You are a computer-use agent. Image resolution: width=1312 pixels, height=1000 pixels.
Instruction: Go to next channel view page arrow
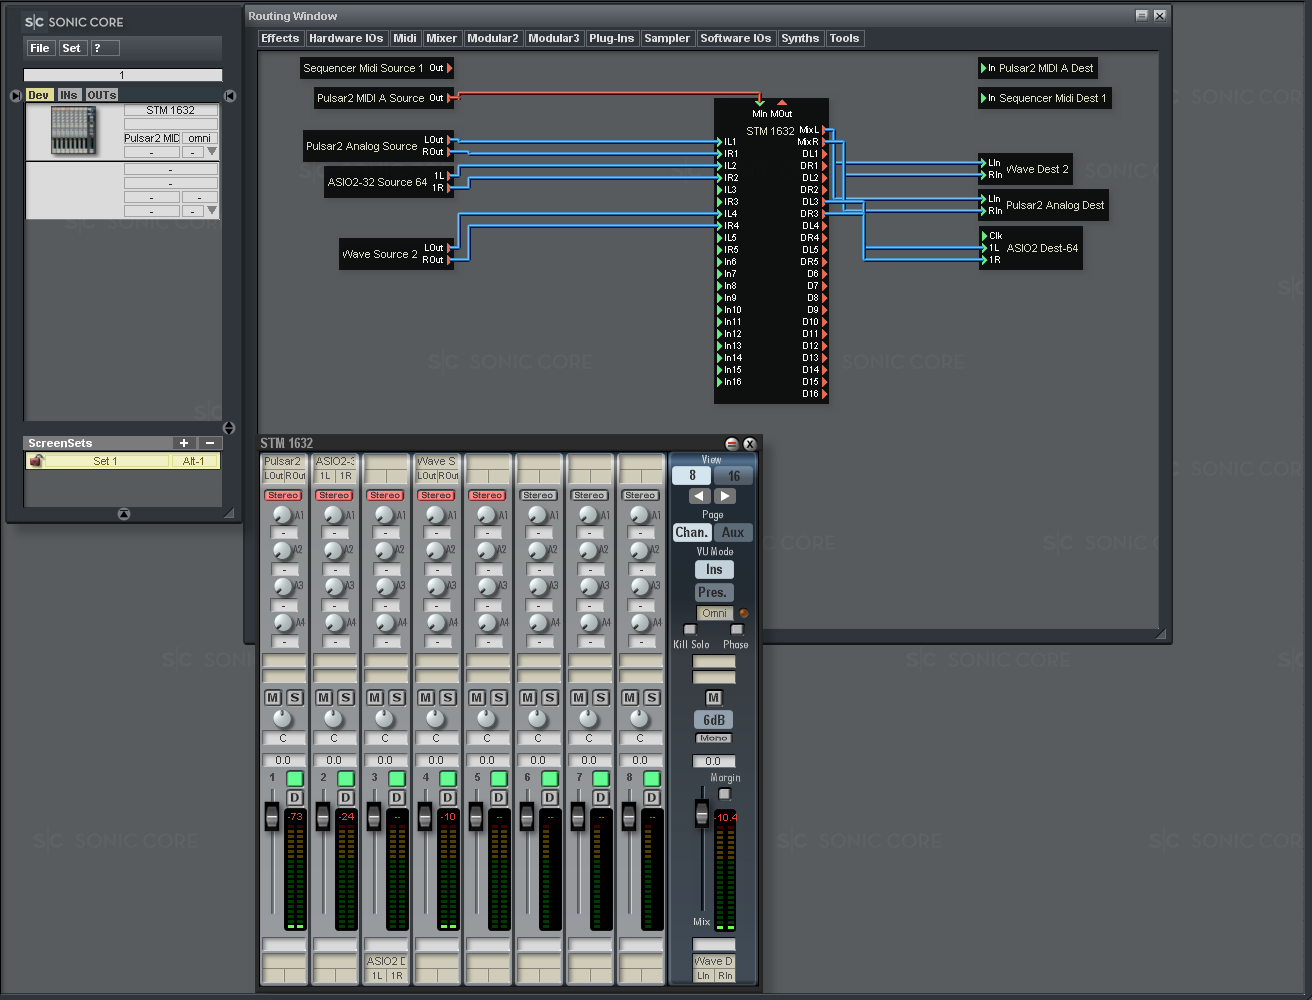pos(726,496)
